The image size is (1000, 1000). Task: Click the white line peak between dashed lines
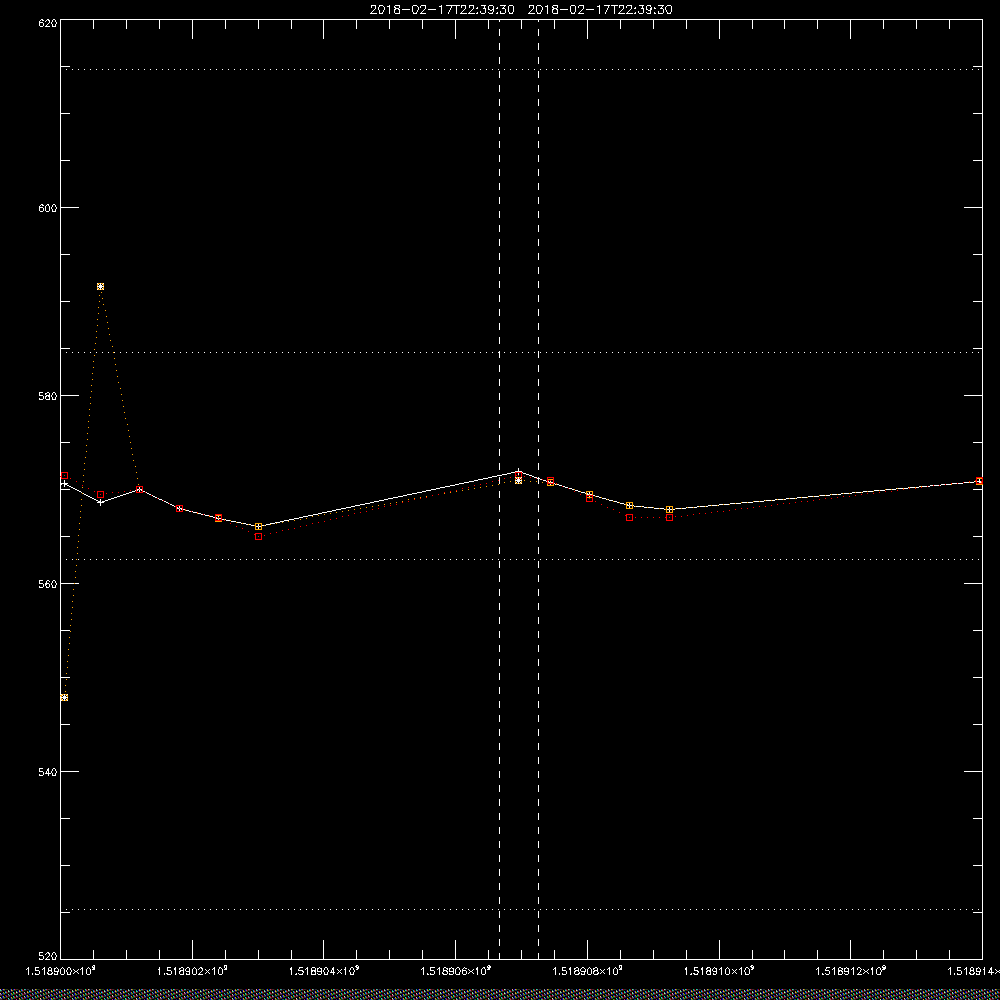(518, 471)
